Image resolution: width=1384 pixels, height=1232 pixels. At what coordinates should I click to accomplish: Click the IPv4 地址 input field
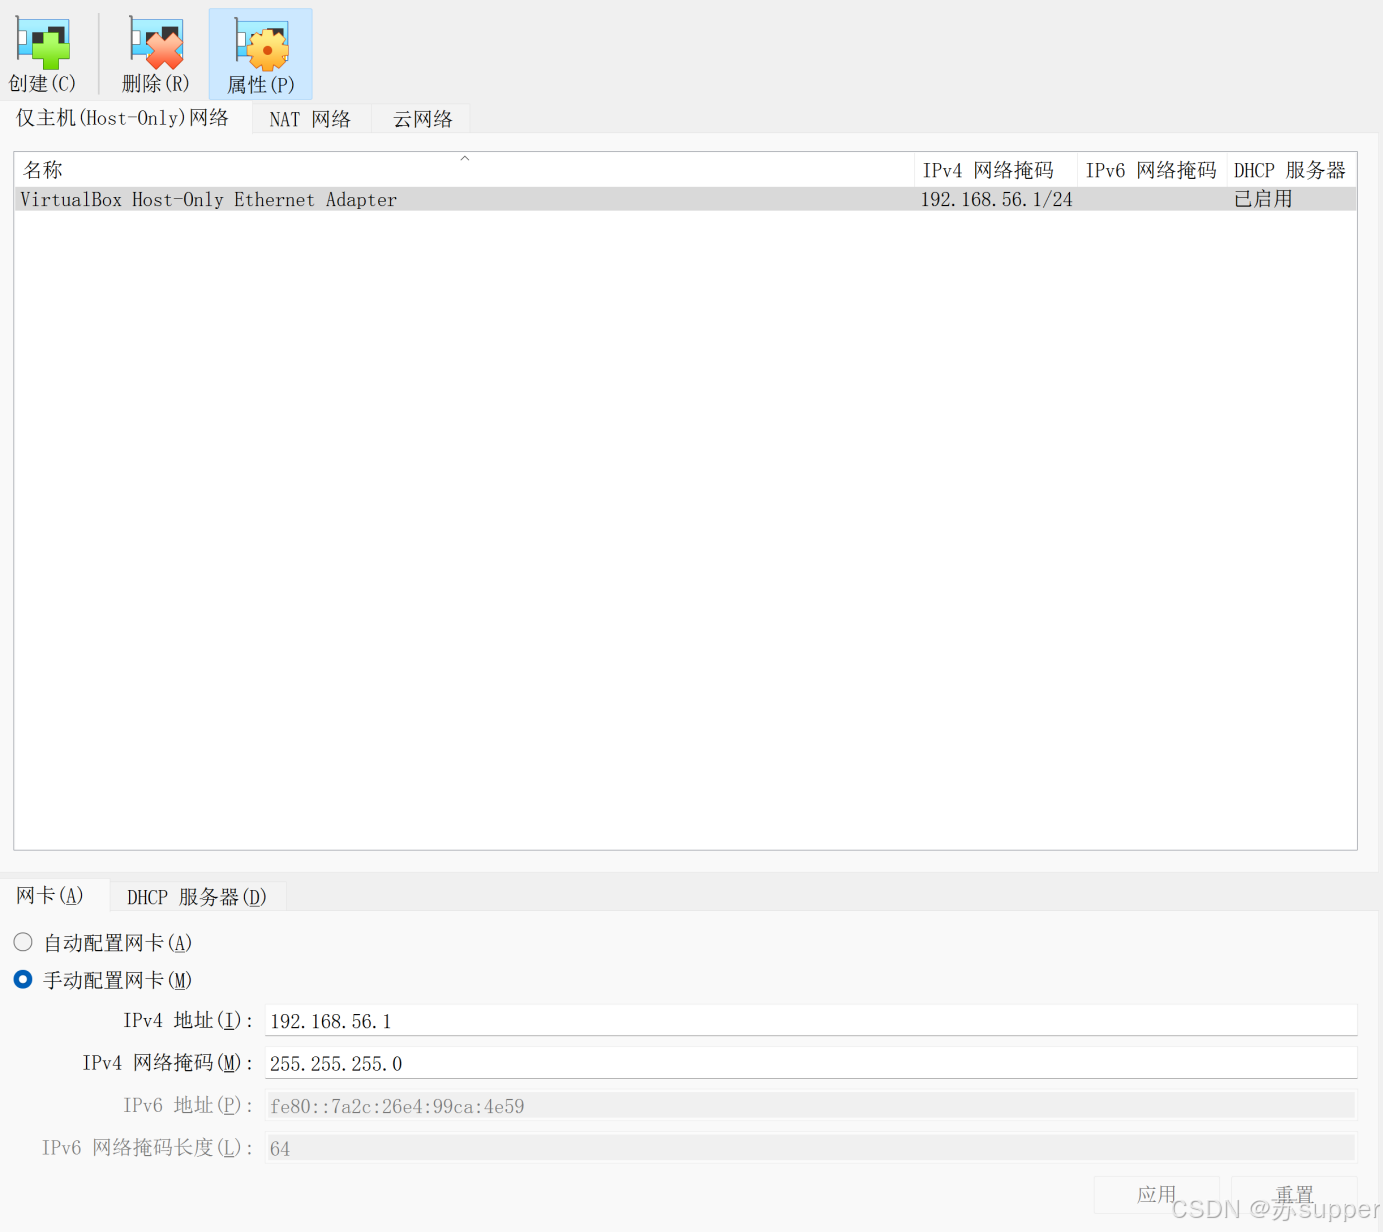coord(811,1021)
